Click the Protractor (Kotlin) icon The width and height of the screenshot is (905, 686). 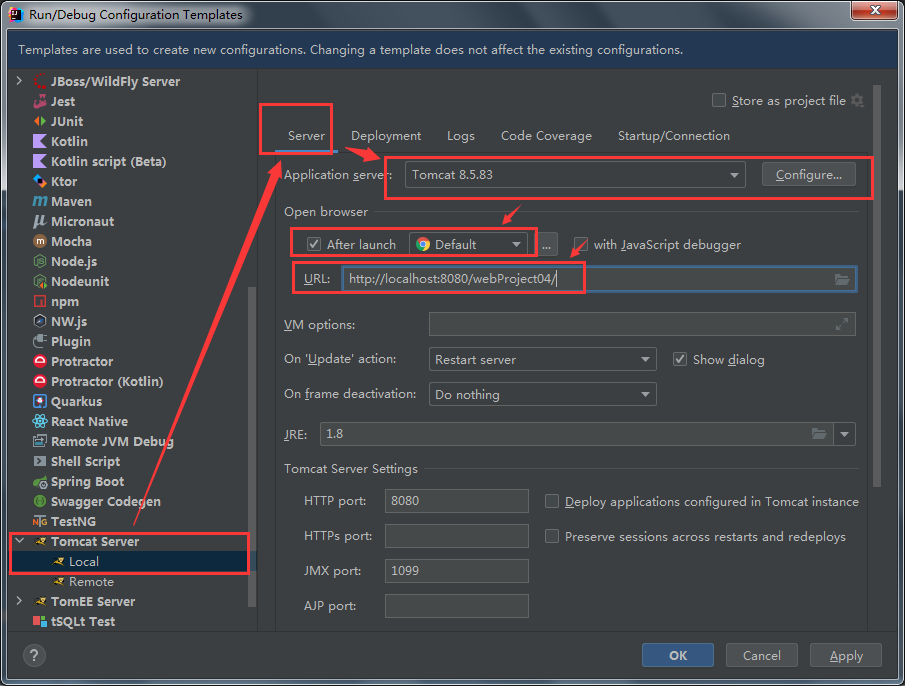tap(40, 381)
